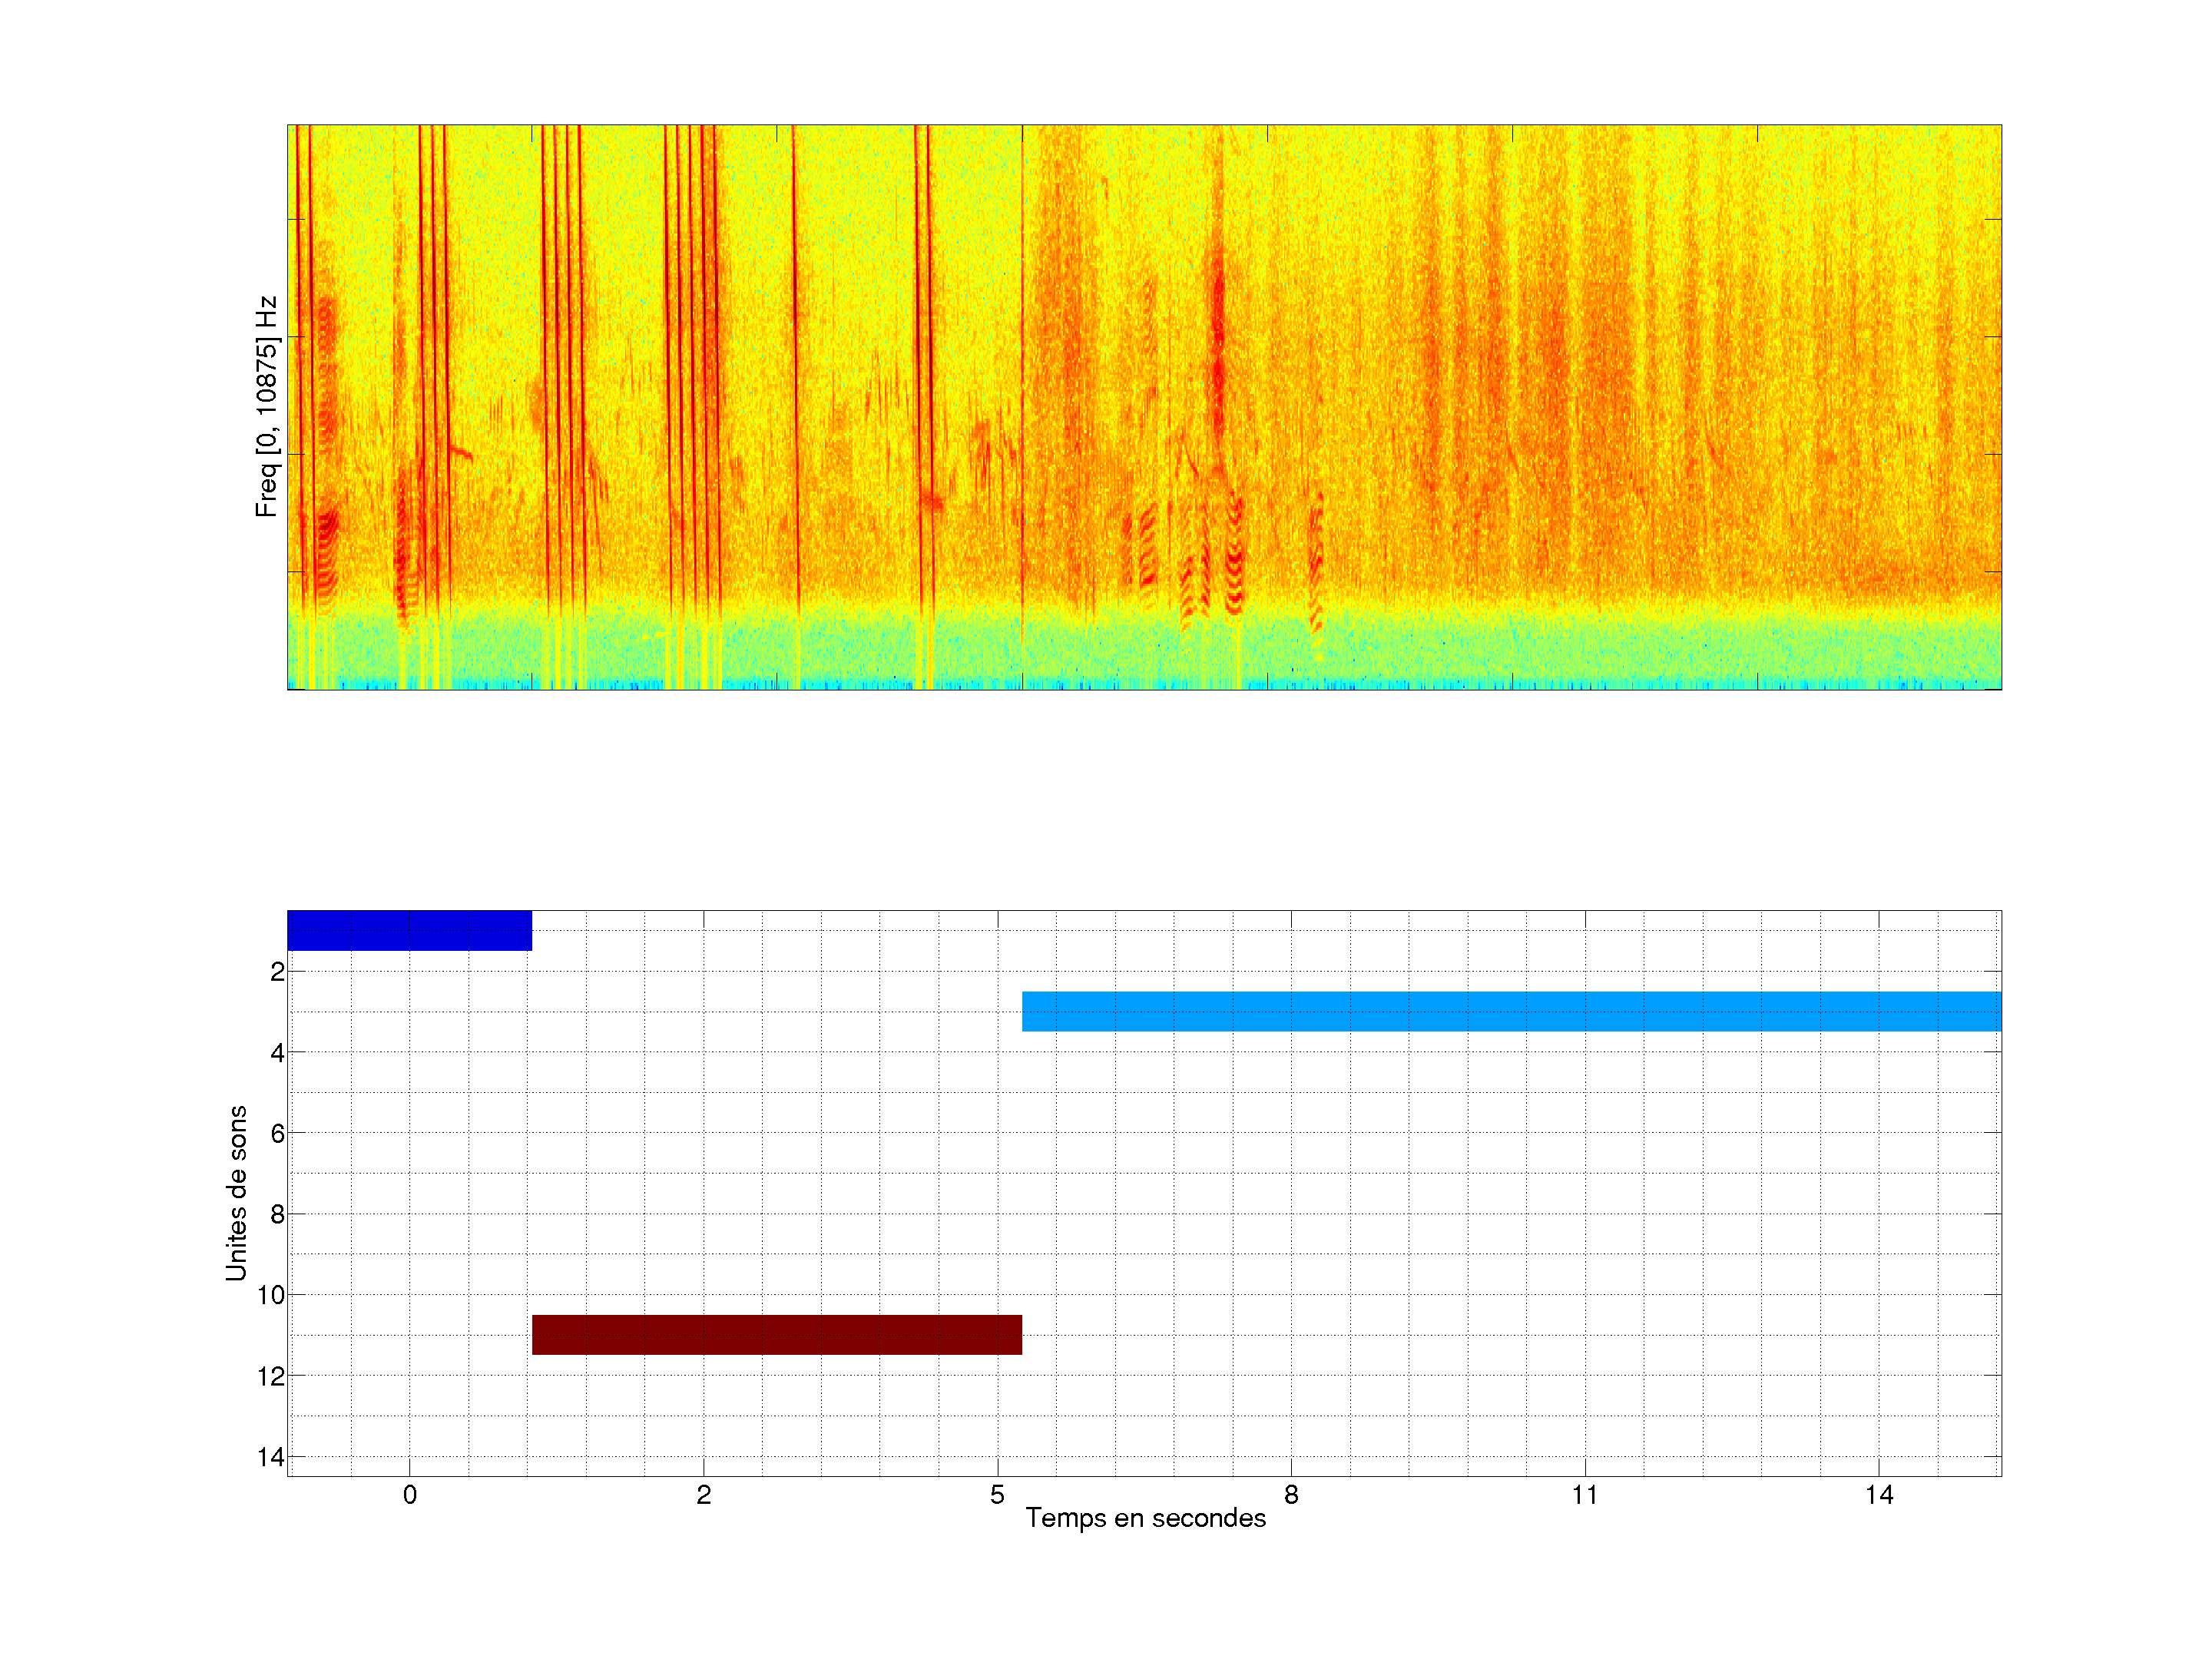Image resolution: width=2212 pixels, height=1659 pixels.
Task: Click the y-axis tick label 10
Action: pyautogui.click(x=271, y=1295)
